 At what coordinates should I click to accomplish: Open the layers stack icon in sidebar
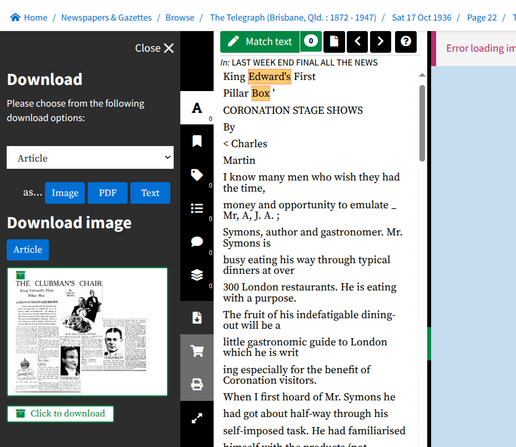pyautogui.click(x=197, y=275)
